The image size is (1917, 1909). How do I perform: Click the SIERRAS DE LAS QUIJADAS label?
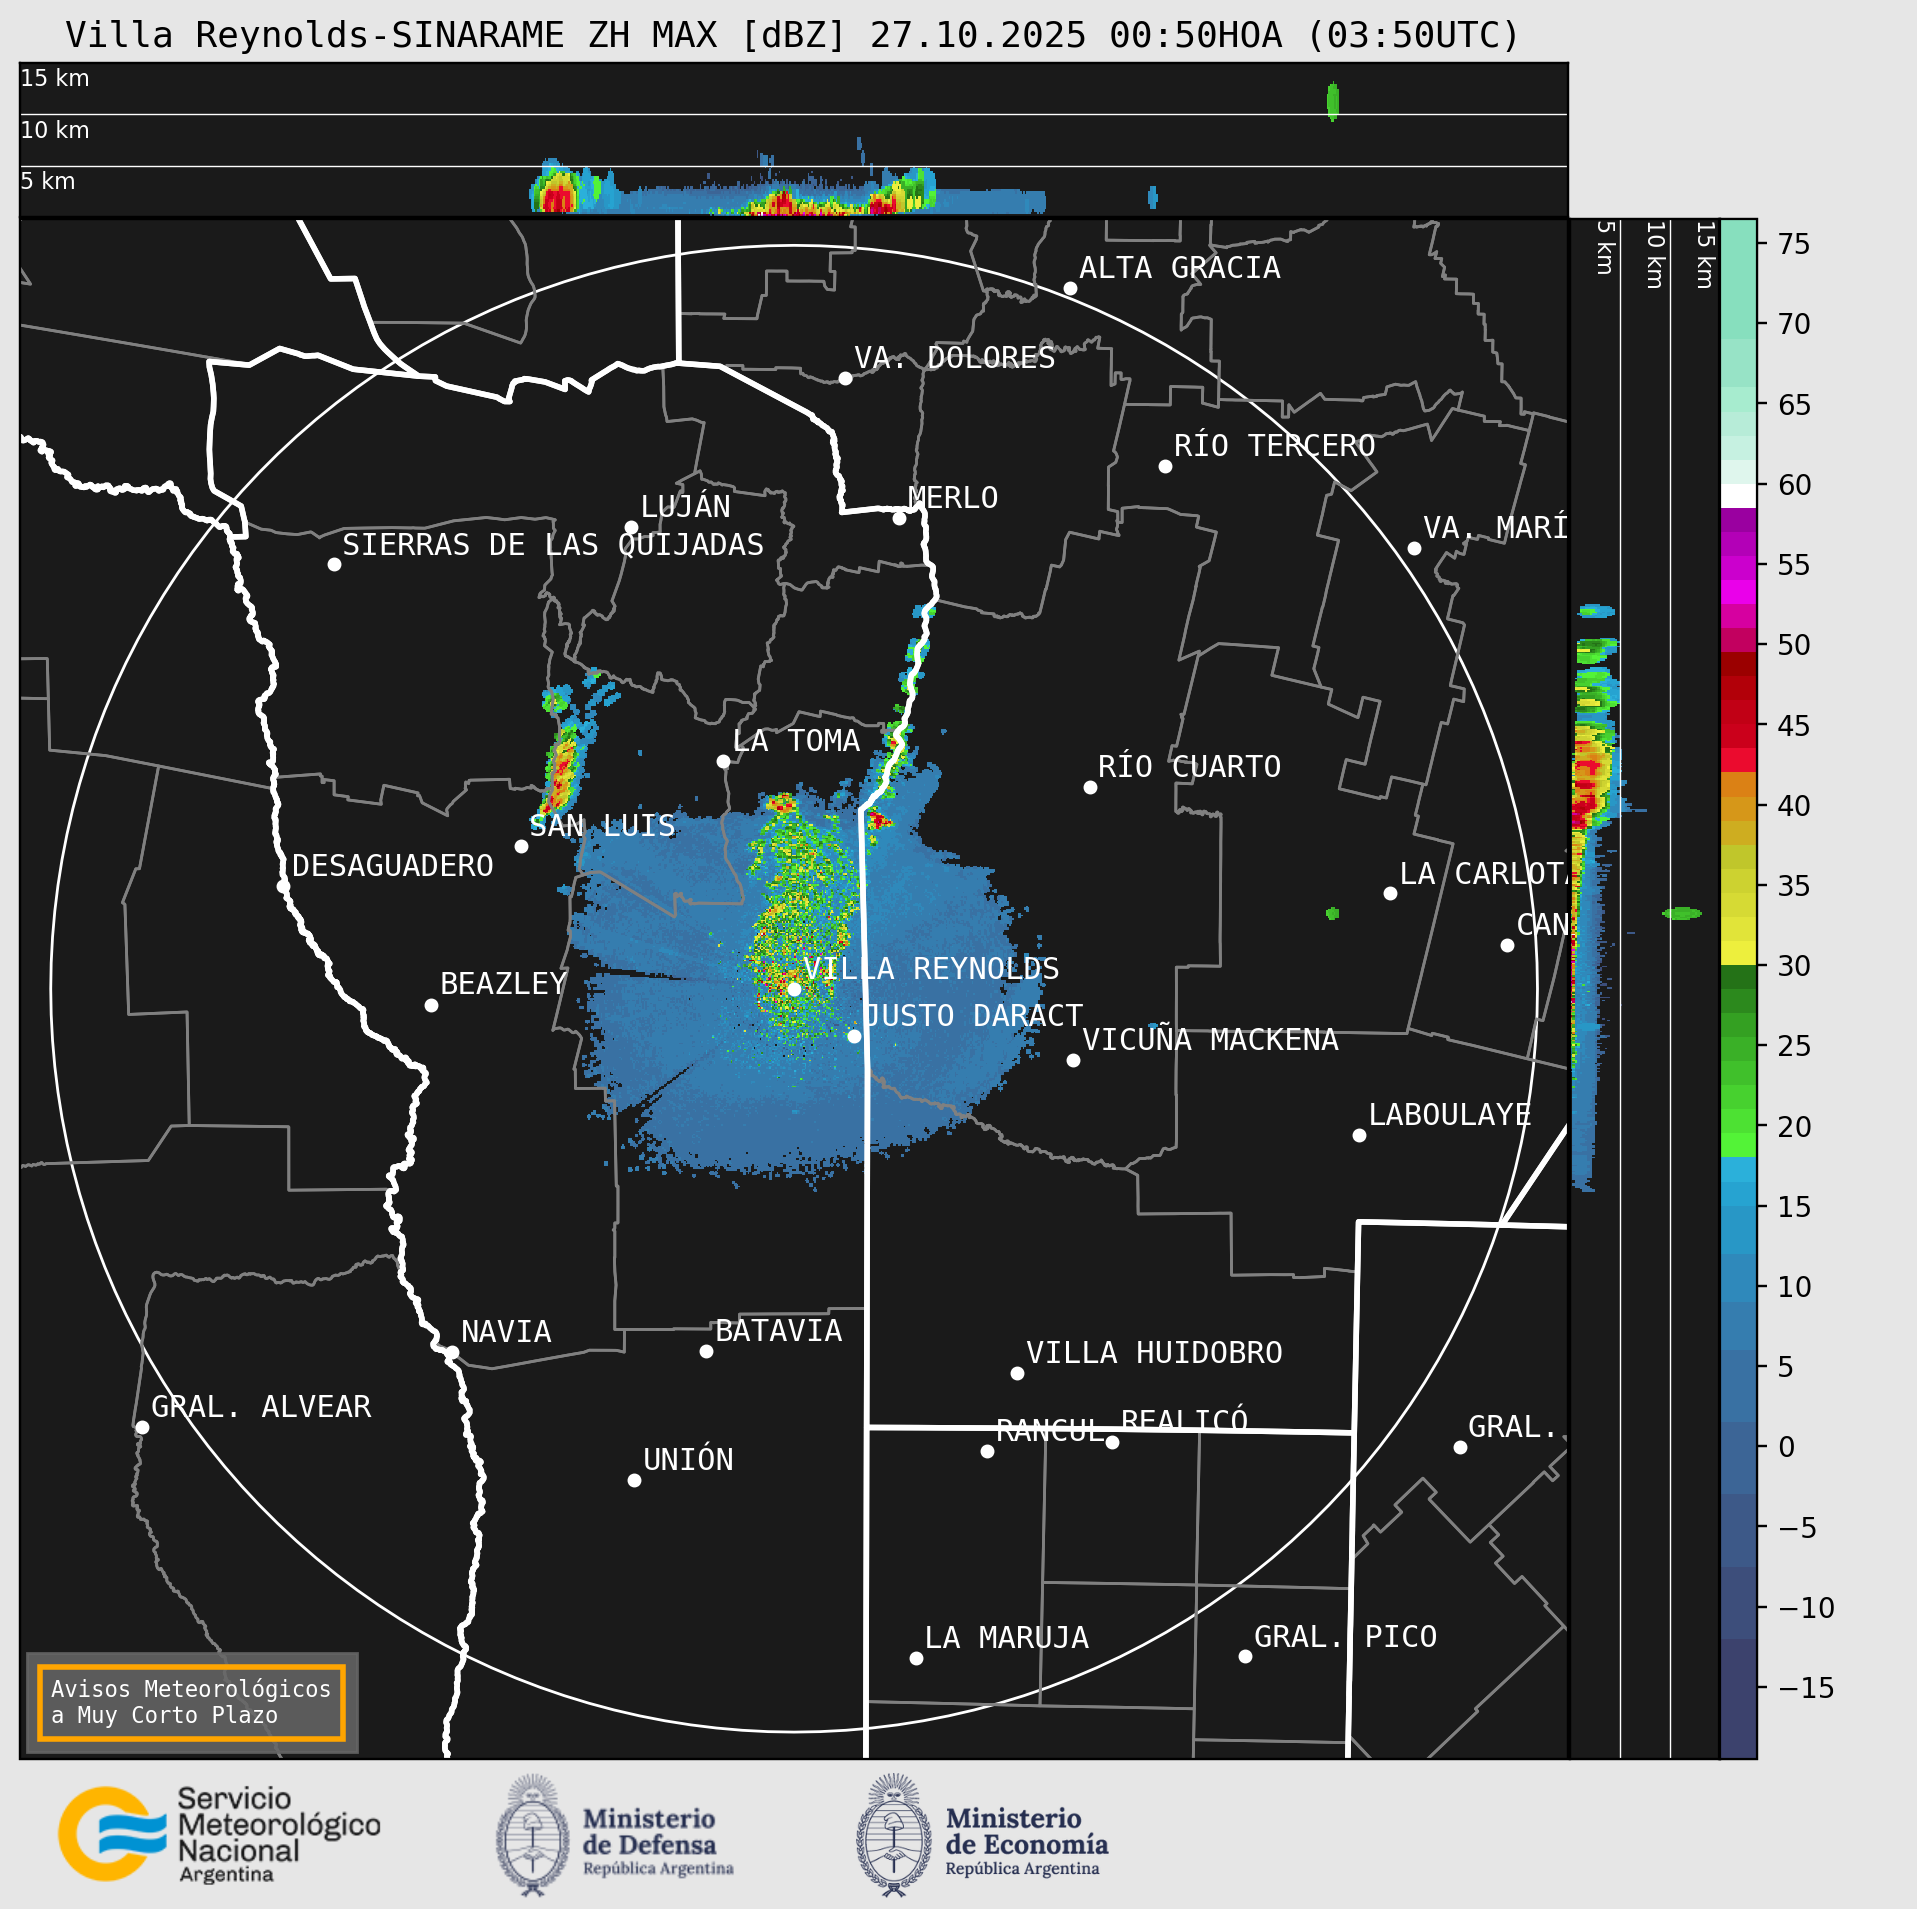coord(553,545)
